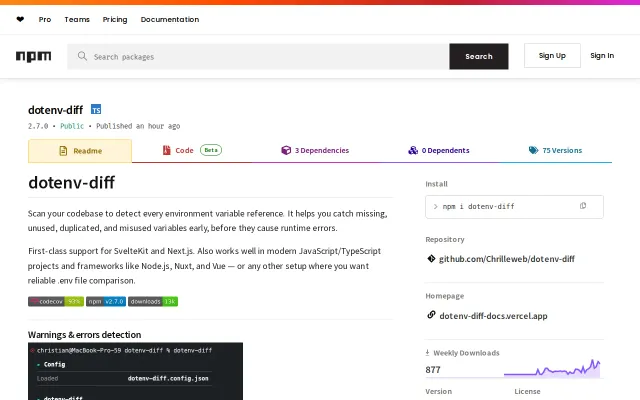Click the link icon beside homepage URL

pyautogui.click(x=431, y=315)
